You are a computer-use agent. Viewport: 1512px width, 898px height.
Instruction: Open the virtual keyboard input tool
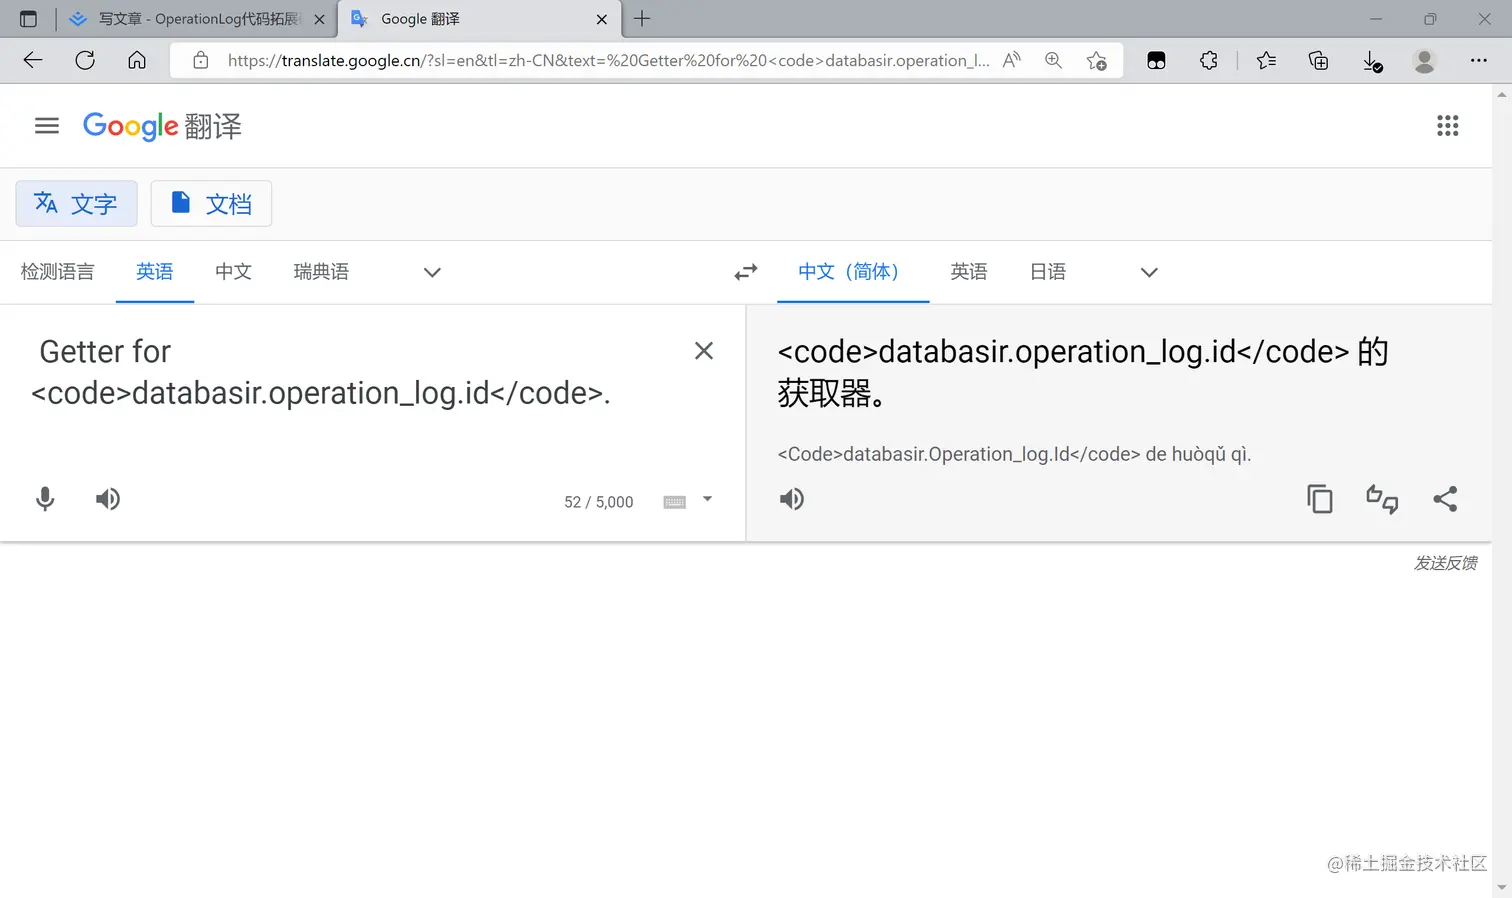675,502
